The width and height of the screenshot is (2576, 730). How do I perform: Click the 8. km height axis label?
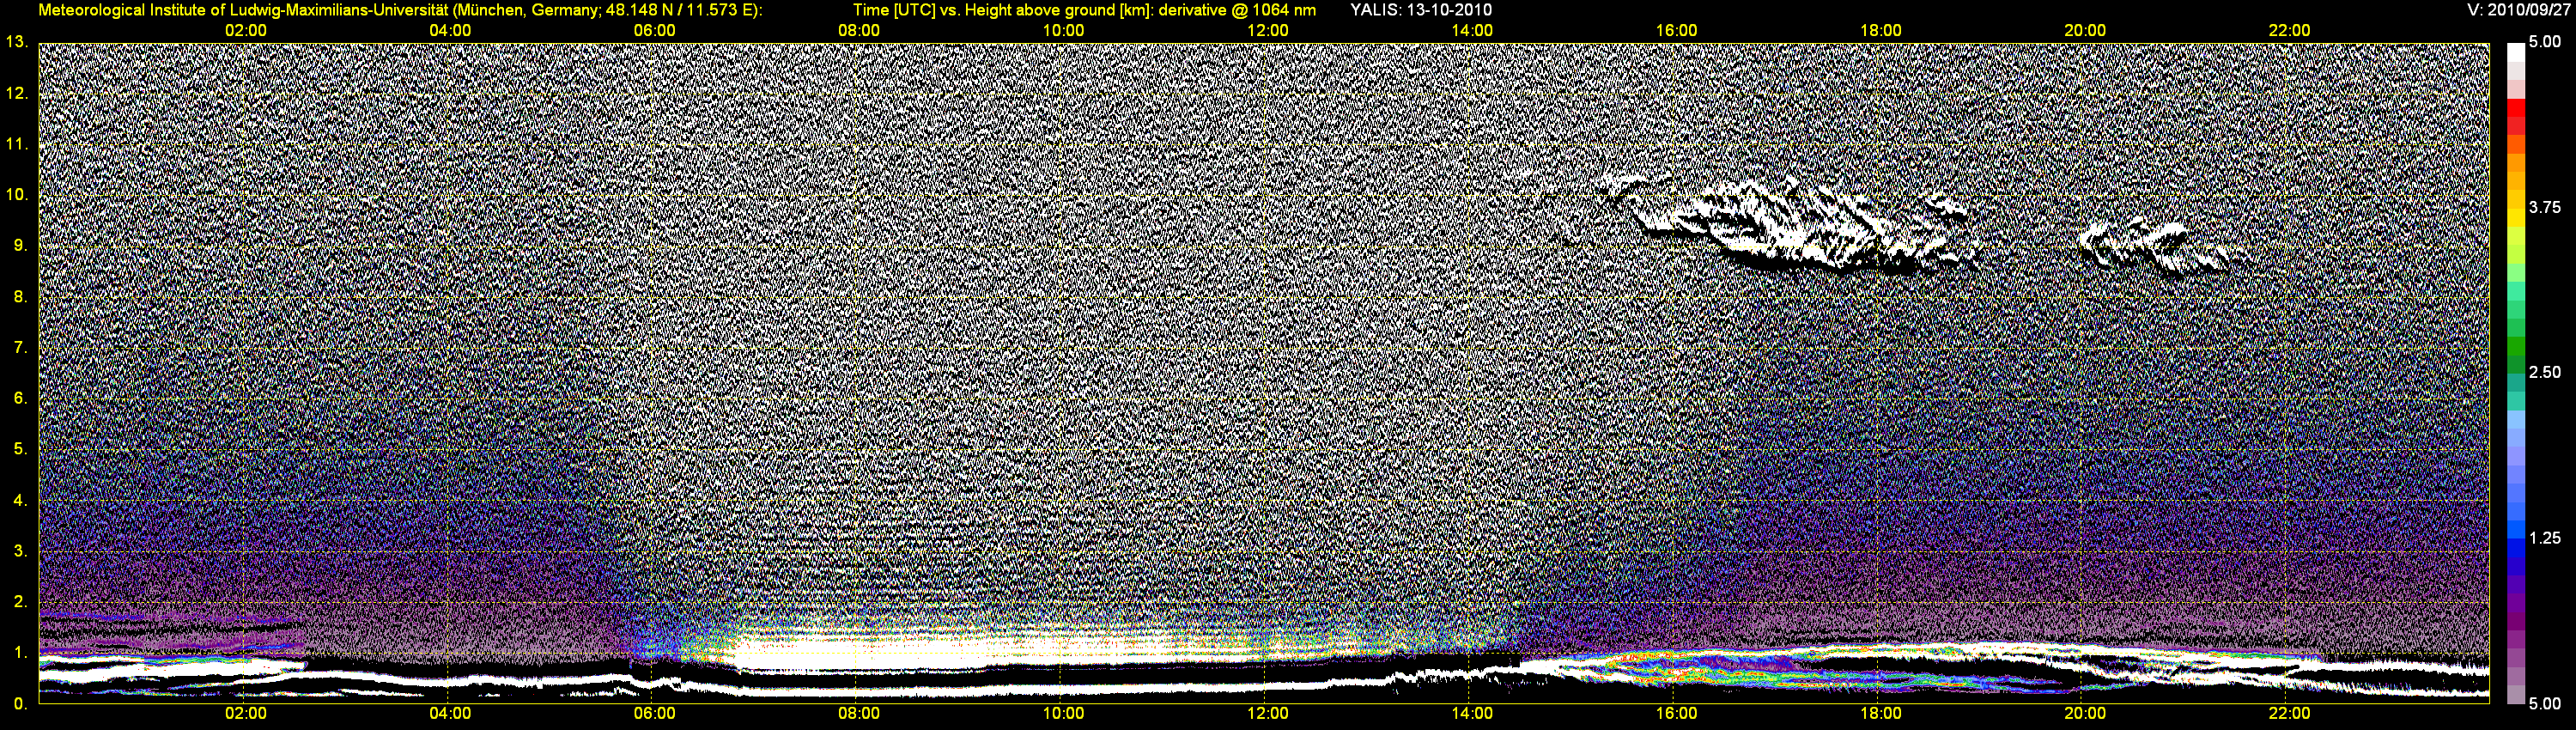21,296
